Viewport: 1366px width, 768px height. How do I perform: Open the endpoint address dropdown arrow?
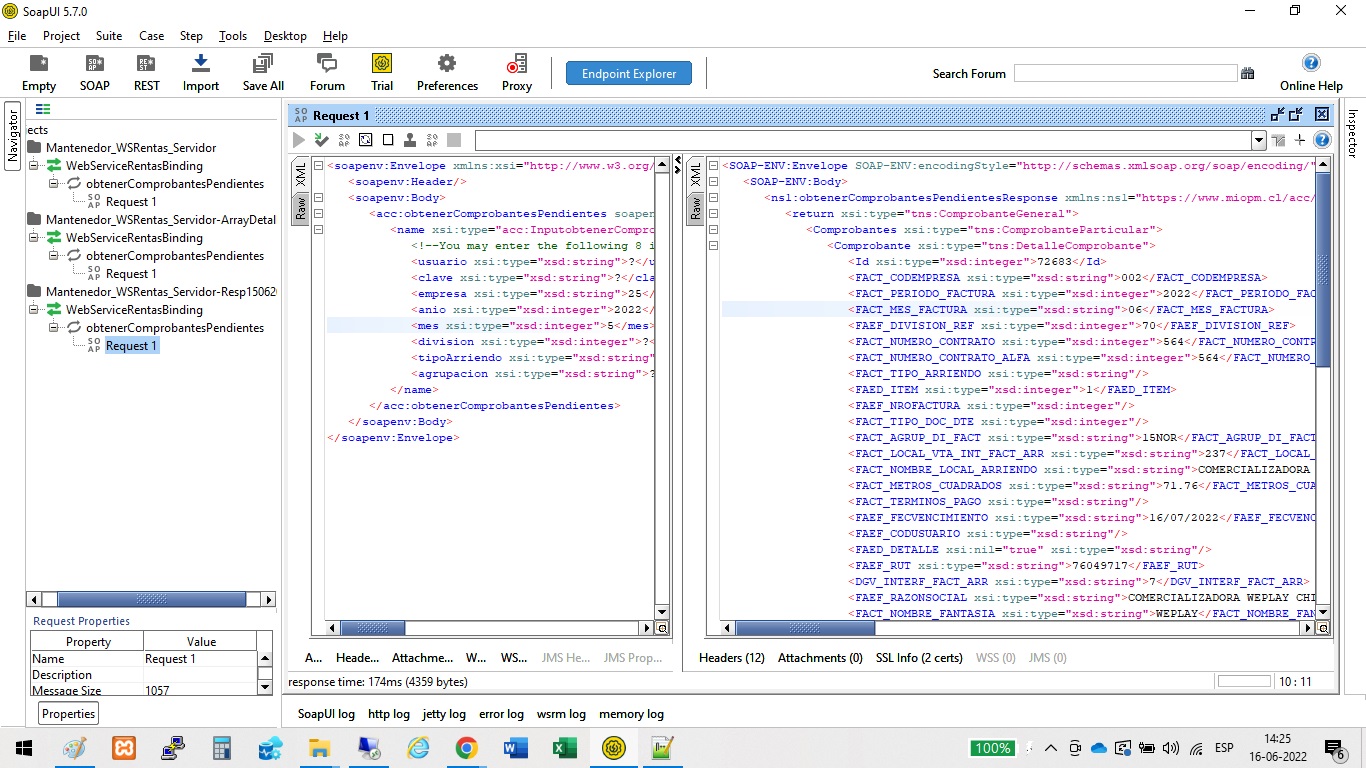coord(1259,140)
